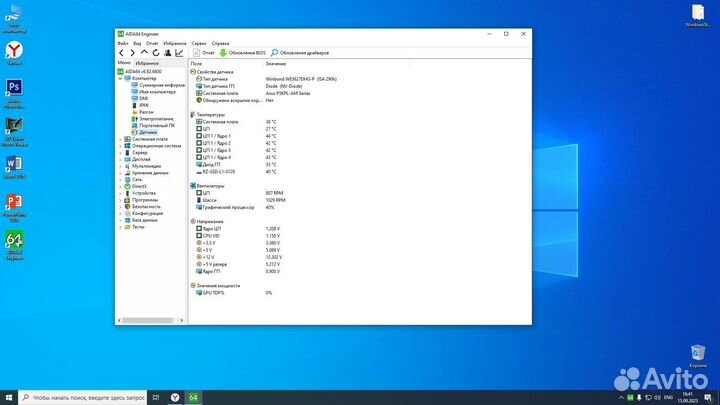Expand the Сеть tree node
The width and height of the screenshot is (720, 405).
(x=121, y=180)
